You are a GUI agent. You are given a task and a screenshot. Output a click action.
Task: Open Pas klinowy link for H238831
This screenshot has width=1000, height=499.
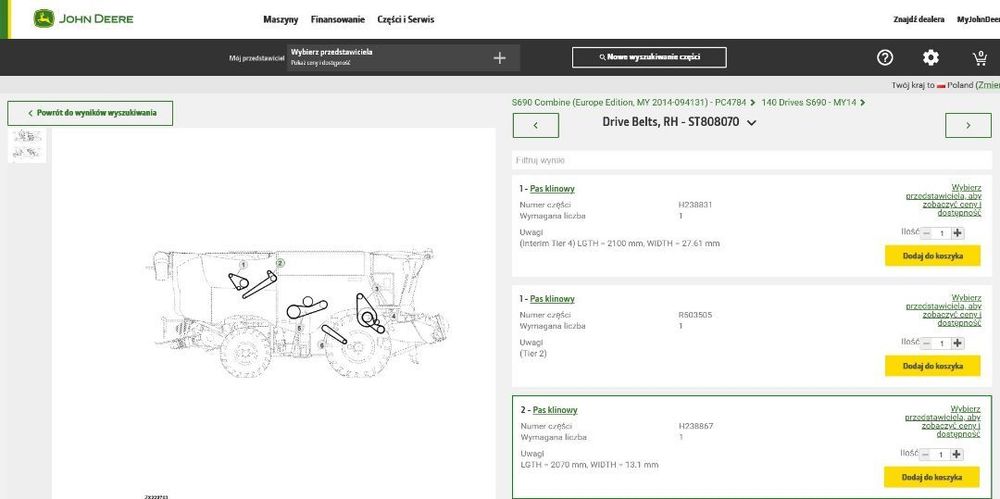pyautogui.click(x=552, y=189)
